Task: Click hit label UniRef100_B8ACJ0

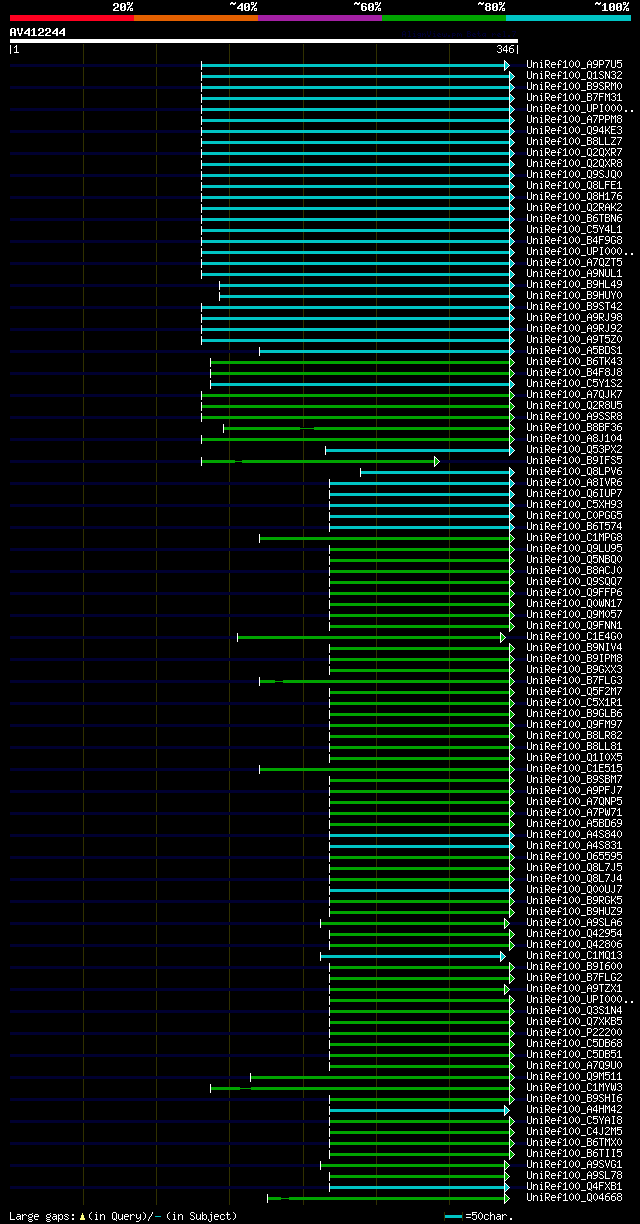Action: 574,570
